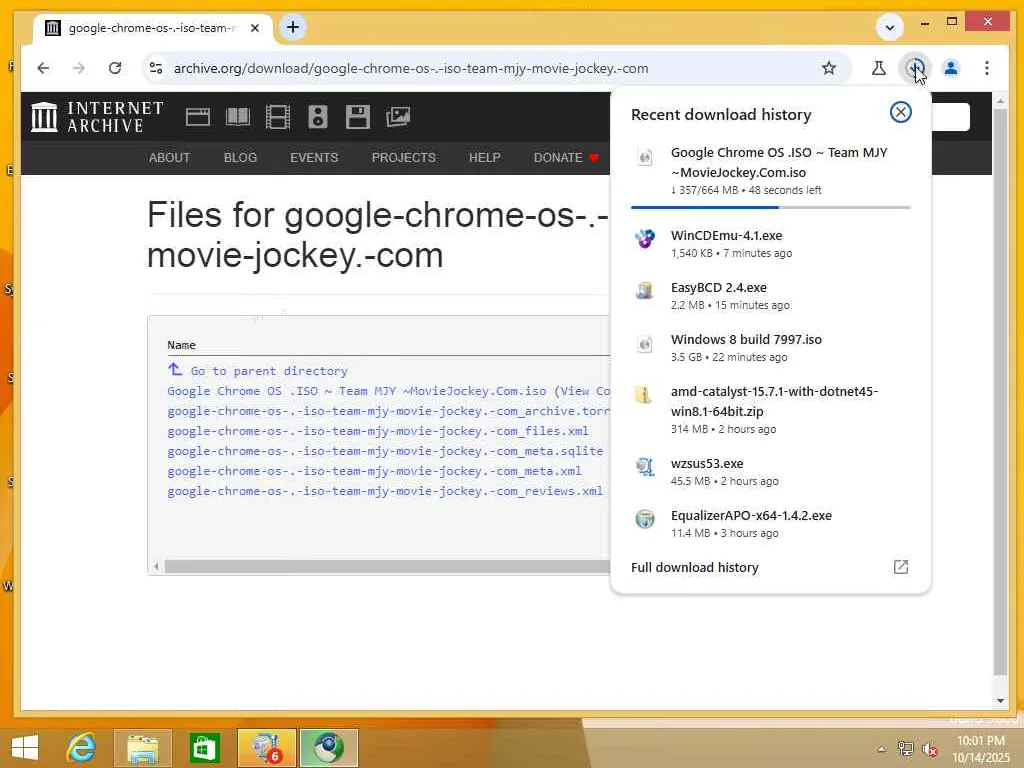Go back to the previous page
1024x768 pixels.
point(43,68)
